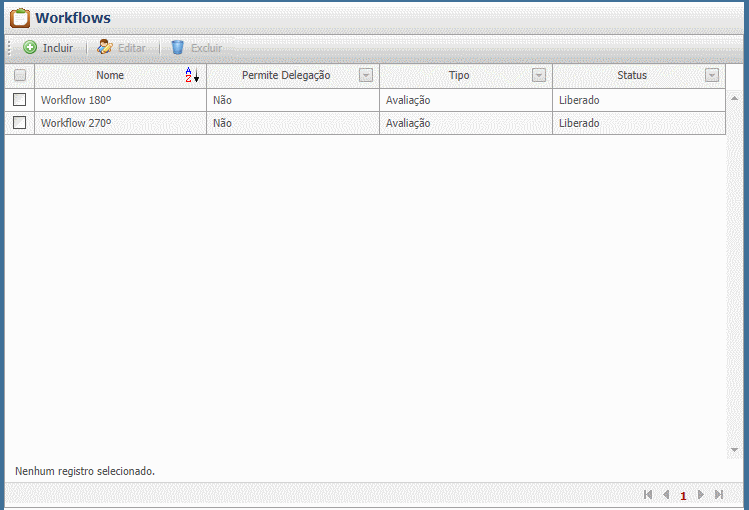Screen dimensions: 749x510
Task: Go to next page arrow
Action: click(x=701, y=495)
